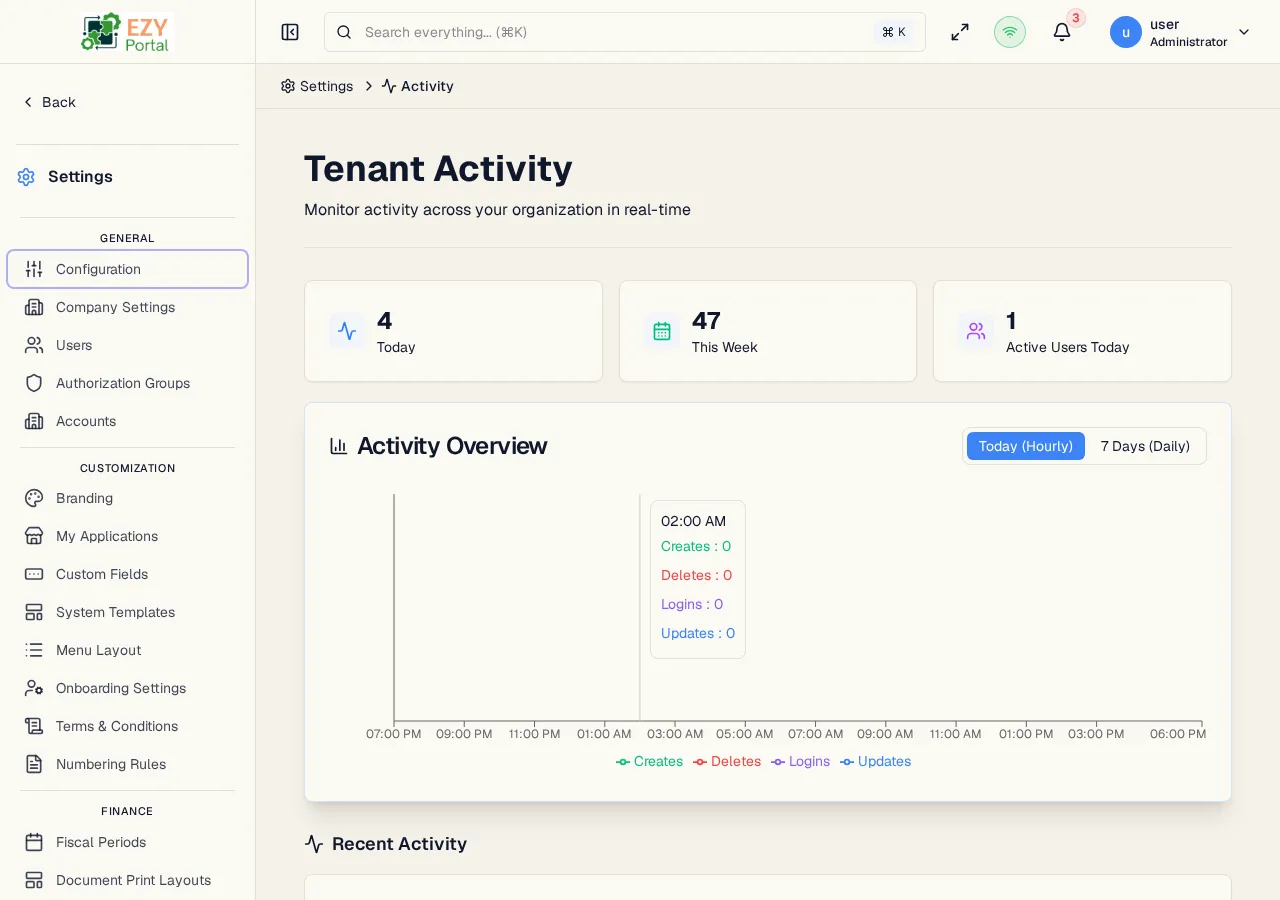Click the Custom Fields icon
1280x900 pixels.
(34, 574)
